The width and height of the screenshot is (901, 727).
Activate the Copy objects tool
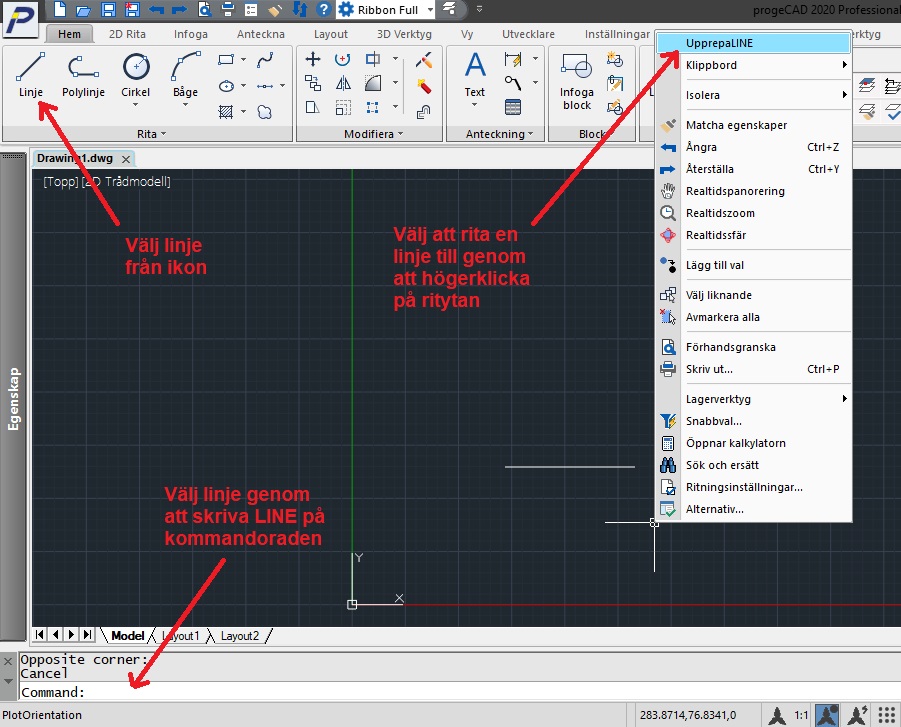click(x=313, y=84)
